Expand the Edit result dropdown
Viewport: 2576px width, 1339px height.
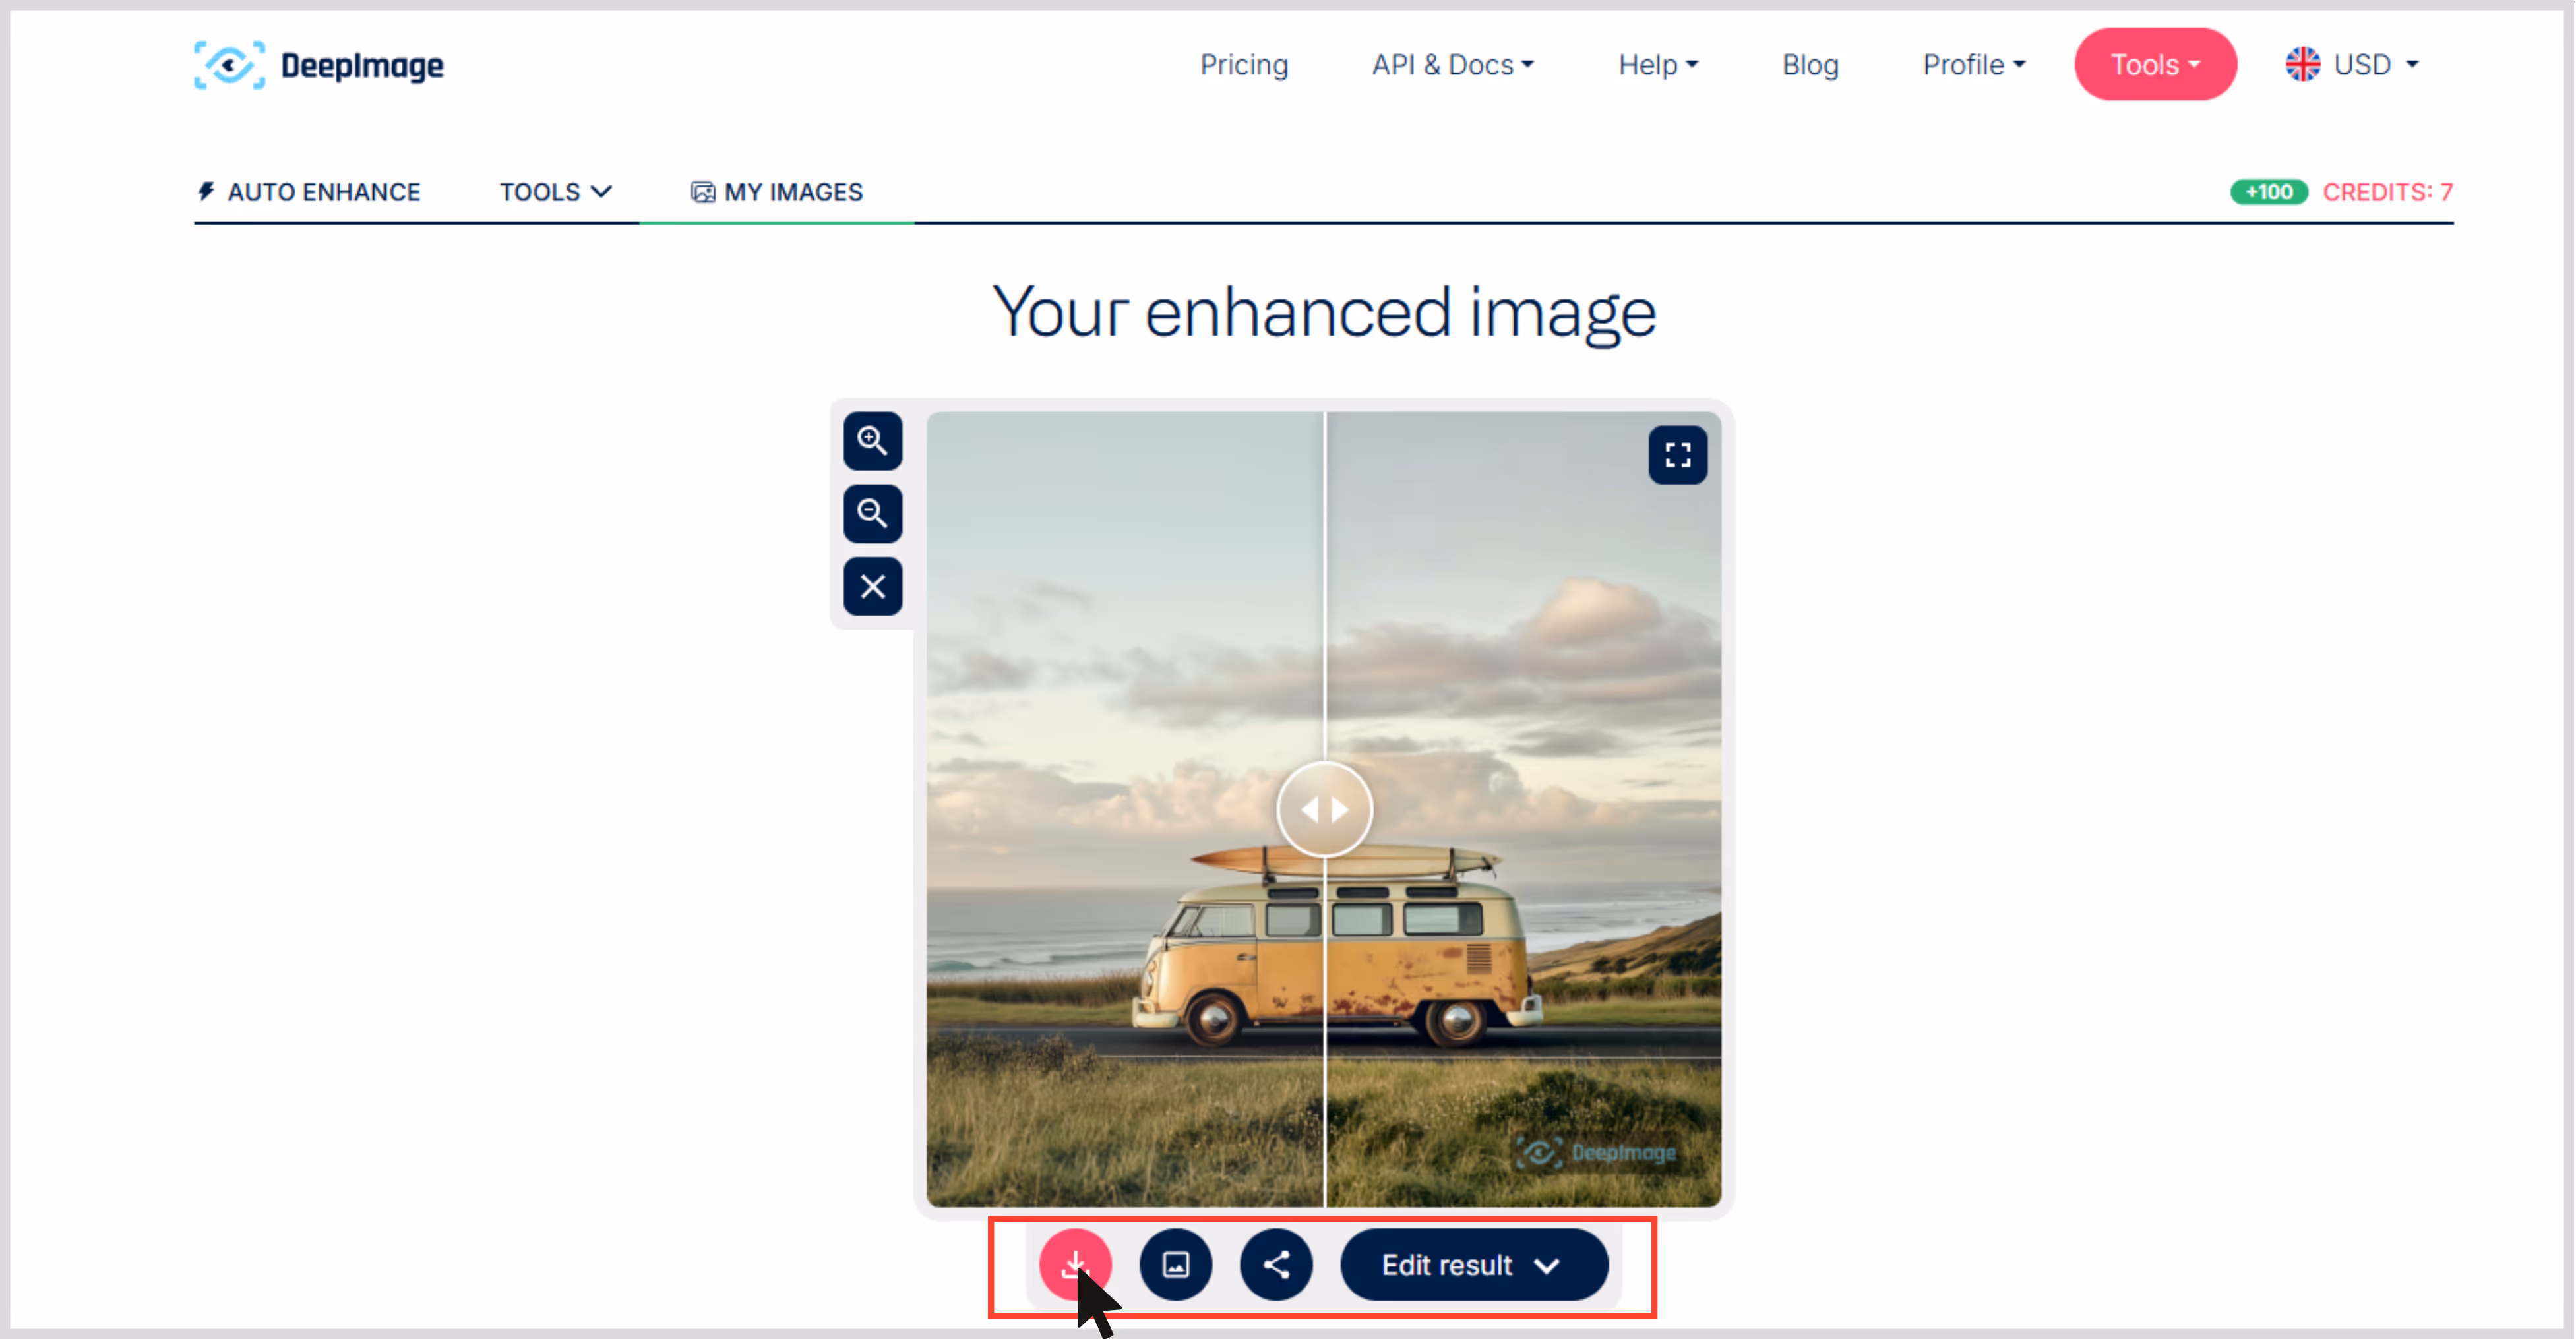point(1474,1264)
